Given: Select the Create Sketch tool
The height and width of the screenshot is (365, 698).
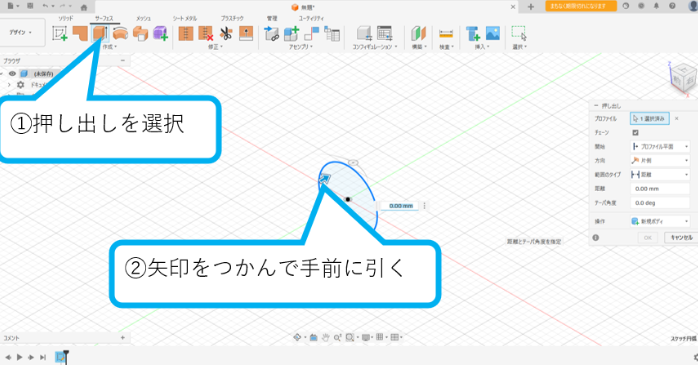Looking at the screenshot, I should coord(60,34).
